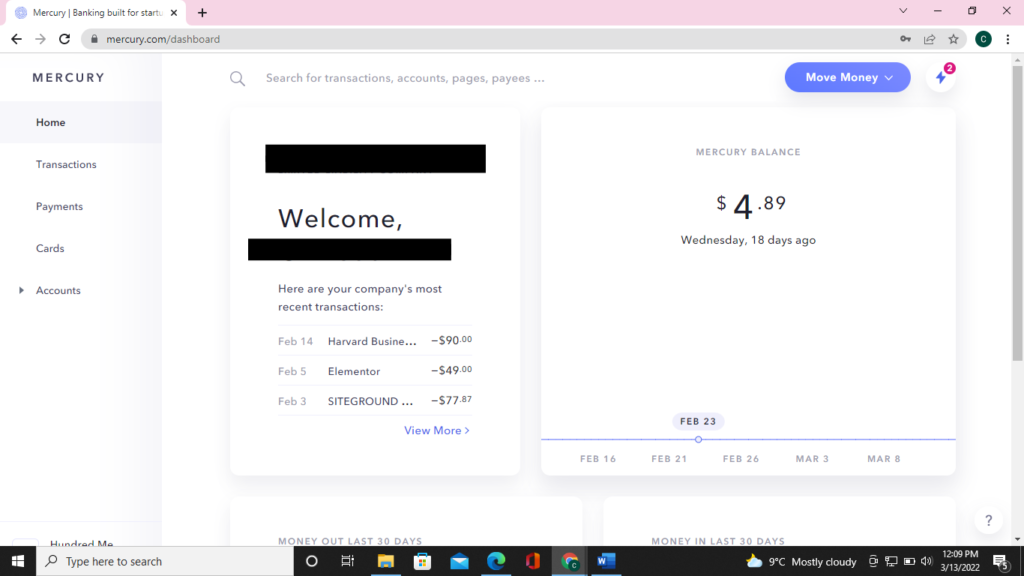Click the MONEY OUT LAST 30 DAYS heading

pyautogui.click(x=350, y=541)
